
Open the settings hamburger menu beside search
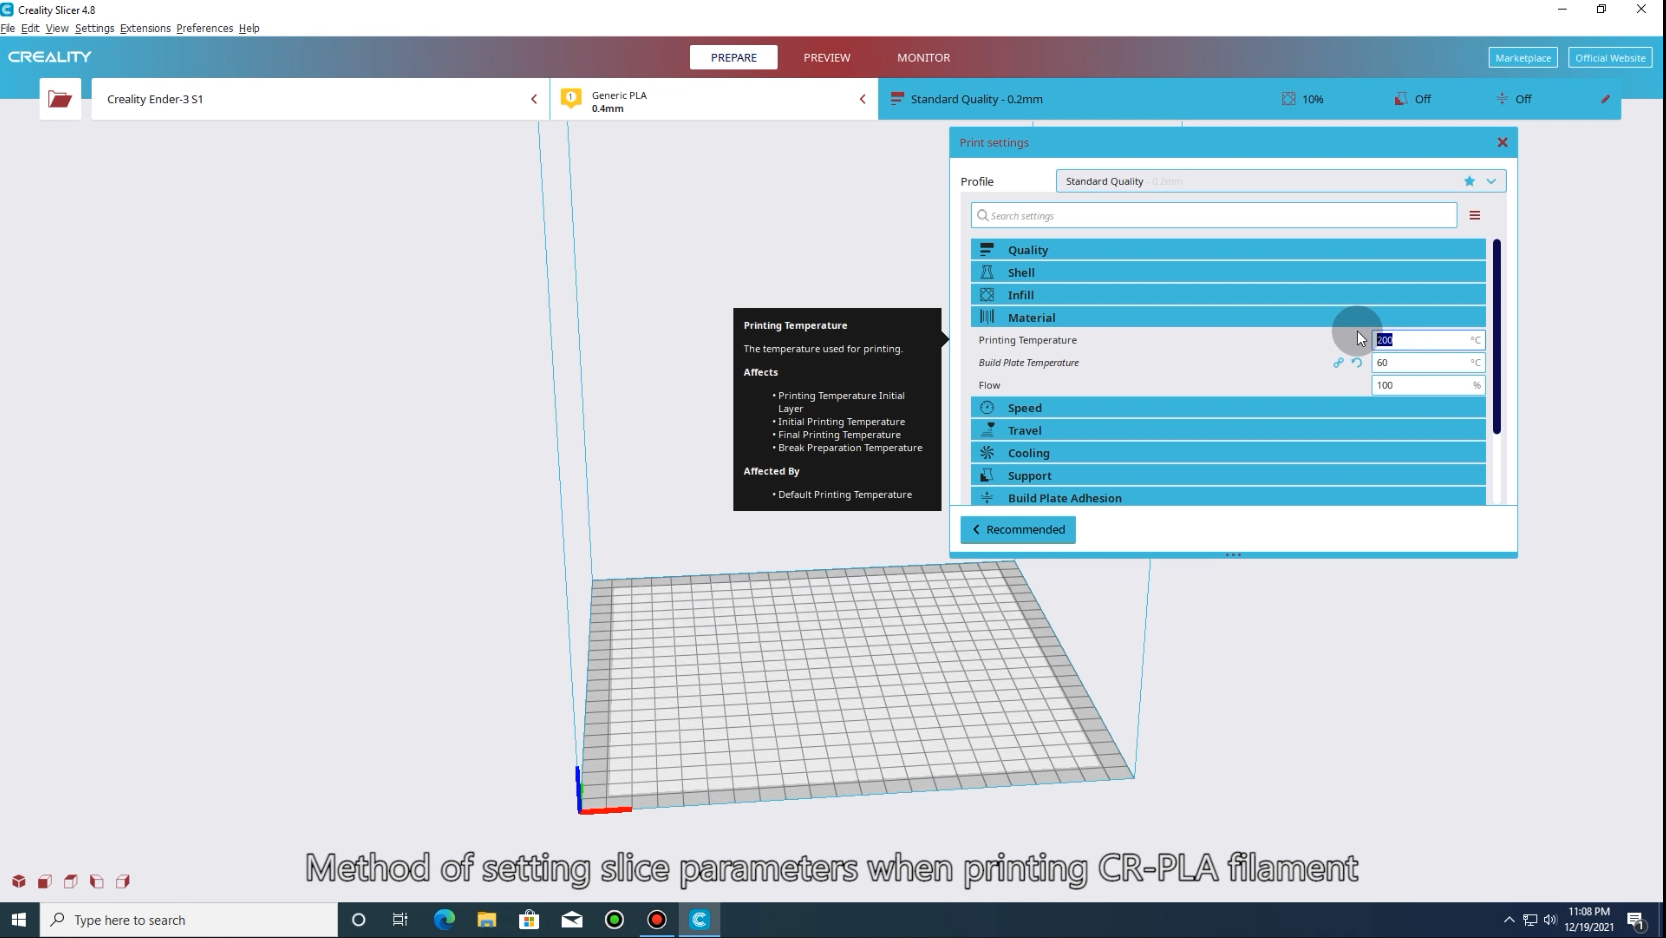[1476, 215]
